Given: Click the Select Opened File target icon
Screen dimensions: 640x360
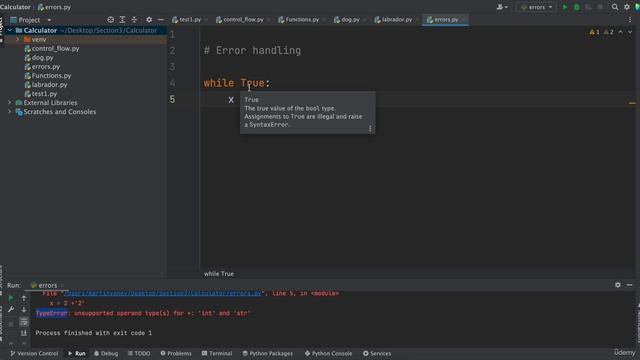Looking at the screenshot, I should pyautogui.click(x=111, y=20).
